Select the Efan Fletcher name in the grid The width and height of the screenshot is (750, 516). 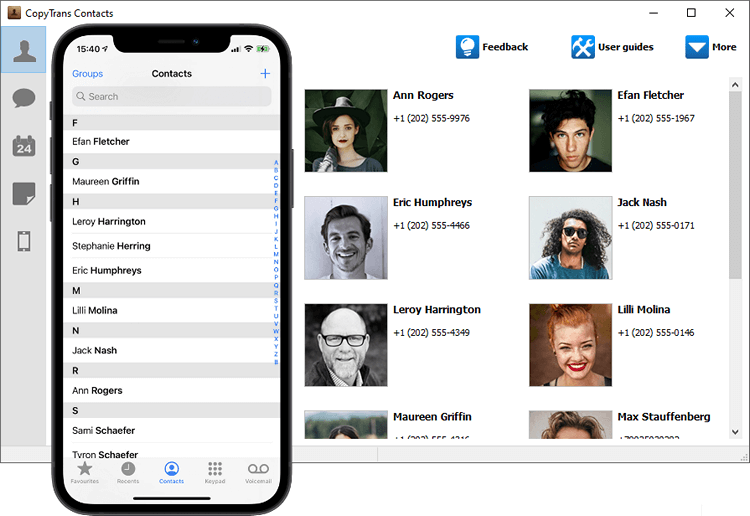[x=651, y=95]
